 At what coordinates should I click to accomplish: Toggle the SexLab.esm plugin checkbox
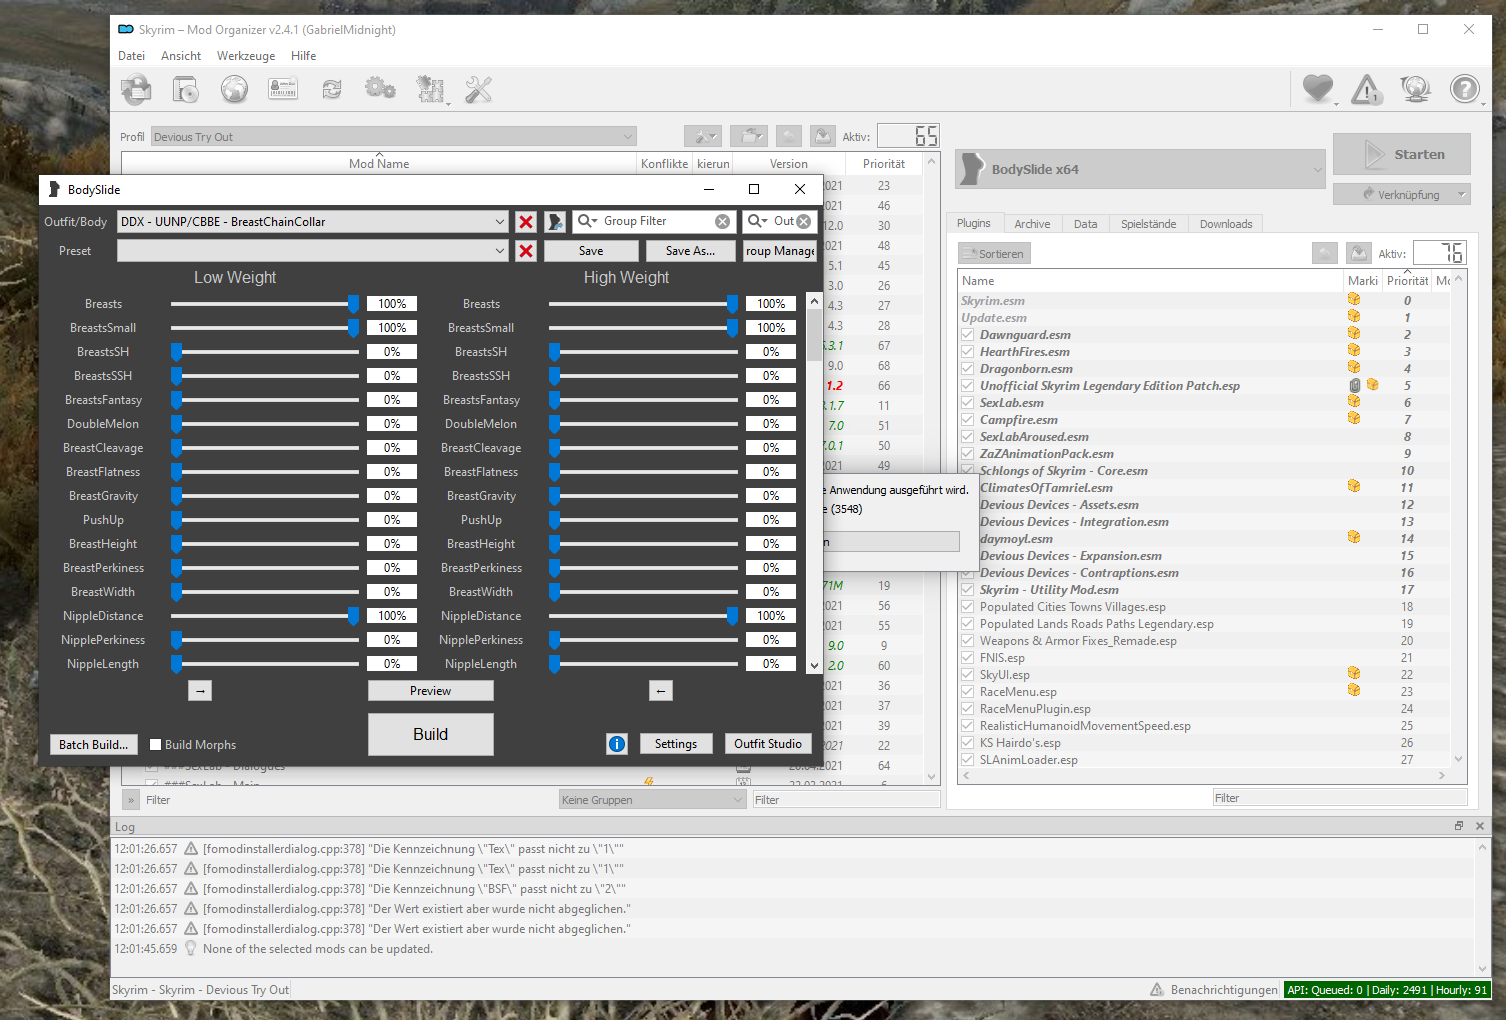pos(968,403)
